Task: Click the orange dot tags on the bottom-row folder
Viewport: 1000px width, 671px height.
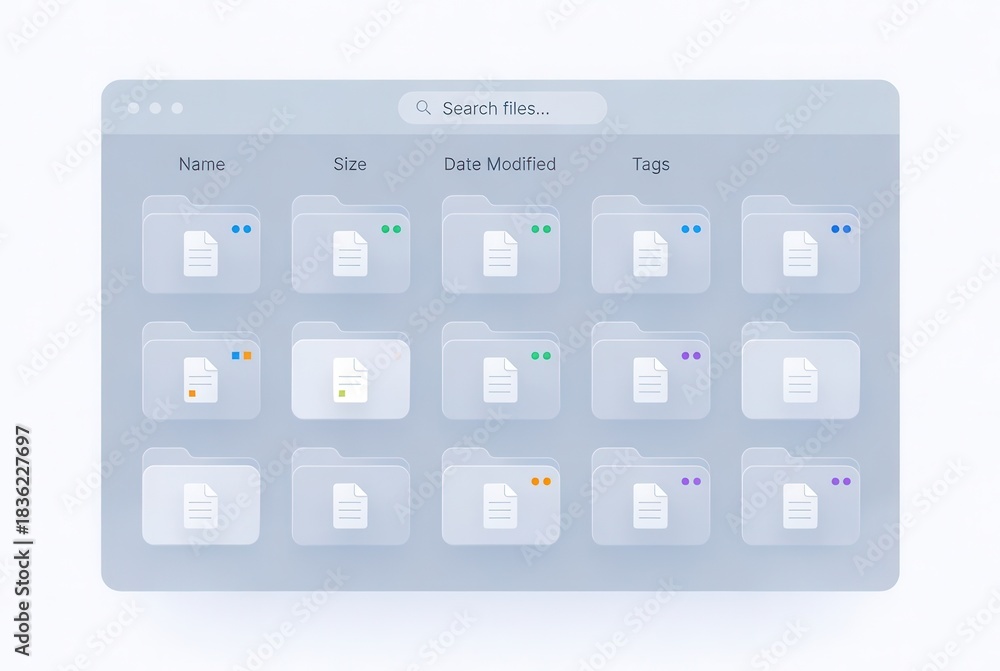Action: 541,482
